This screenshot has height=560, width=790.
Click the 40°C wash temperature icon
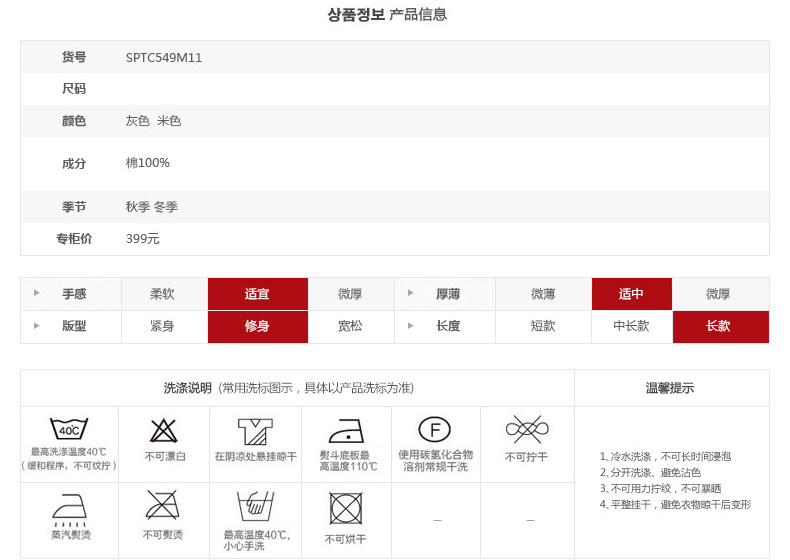69,429
